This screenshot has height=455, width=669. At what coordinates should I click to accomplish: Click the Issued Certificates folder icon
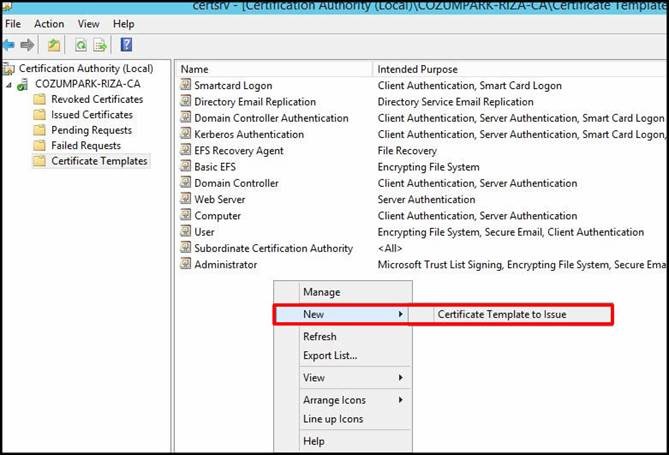pos(39,115)
